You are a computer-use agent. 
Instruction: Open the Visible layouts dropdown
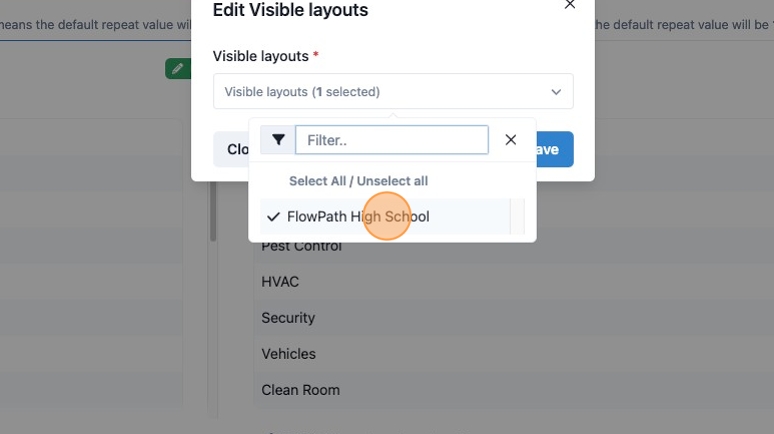[393, 91]
